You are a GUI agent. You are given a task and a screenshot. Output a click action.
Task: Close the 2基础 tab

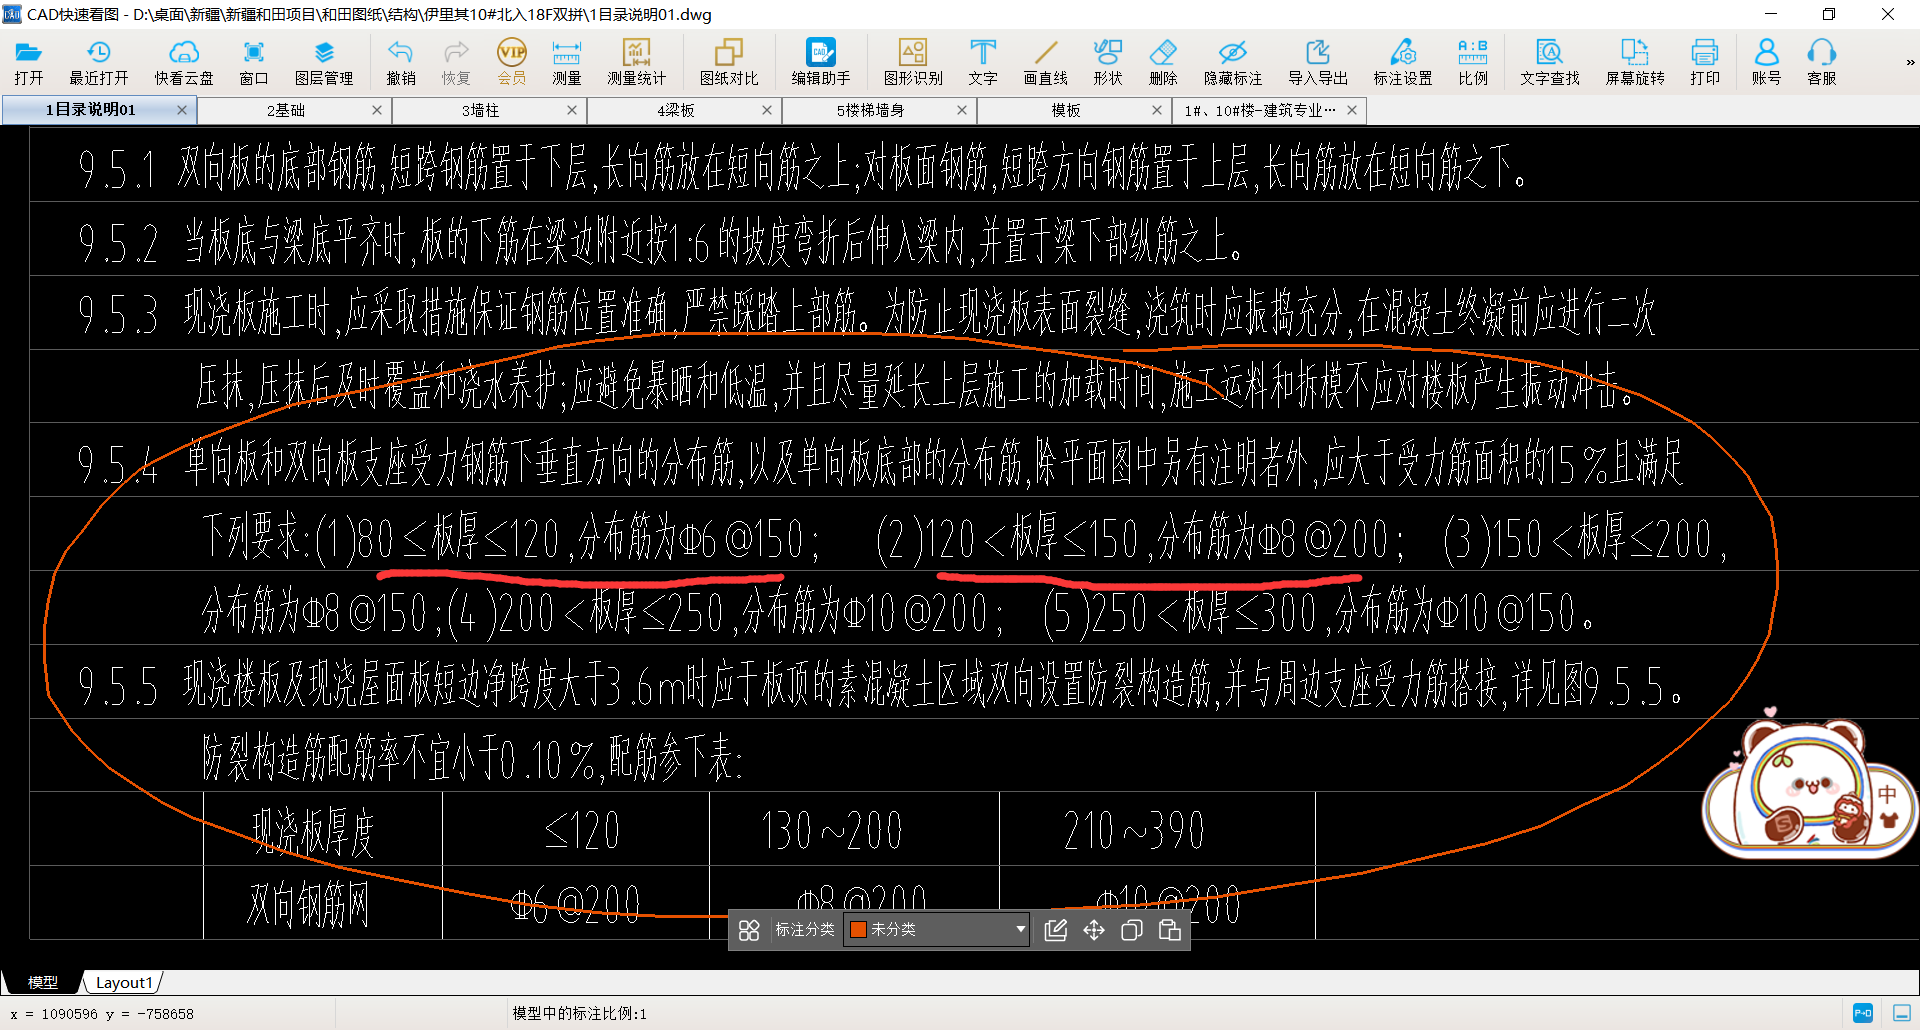(377, 110)
